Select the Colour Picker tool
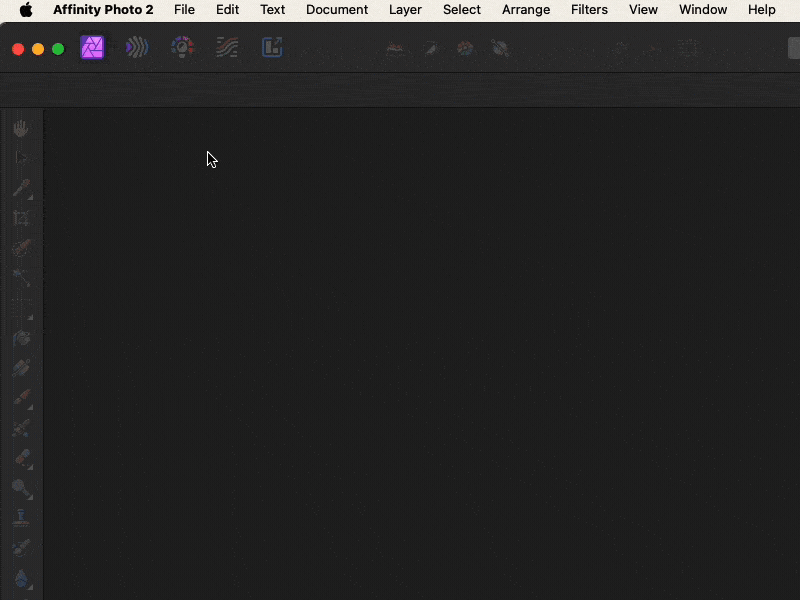Screen dimensions: 800x600 [x=21, y=188]
